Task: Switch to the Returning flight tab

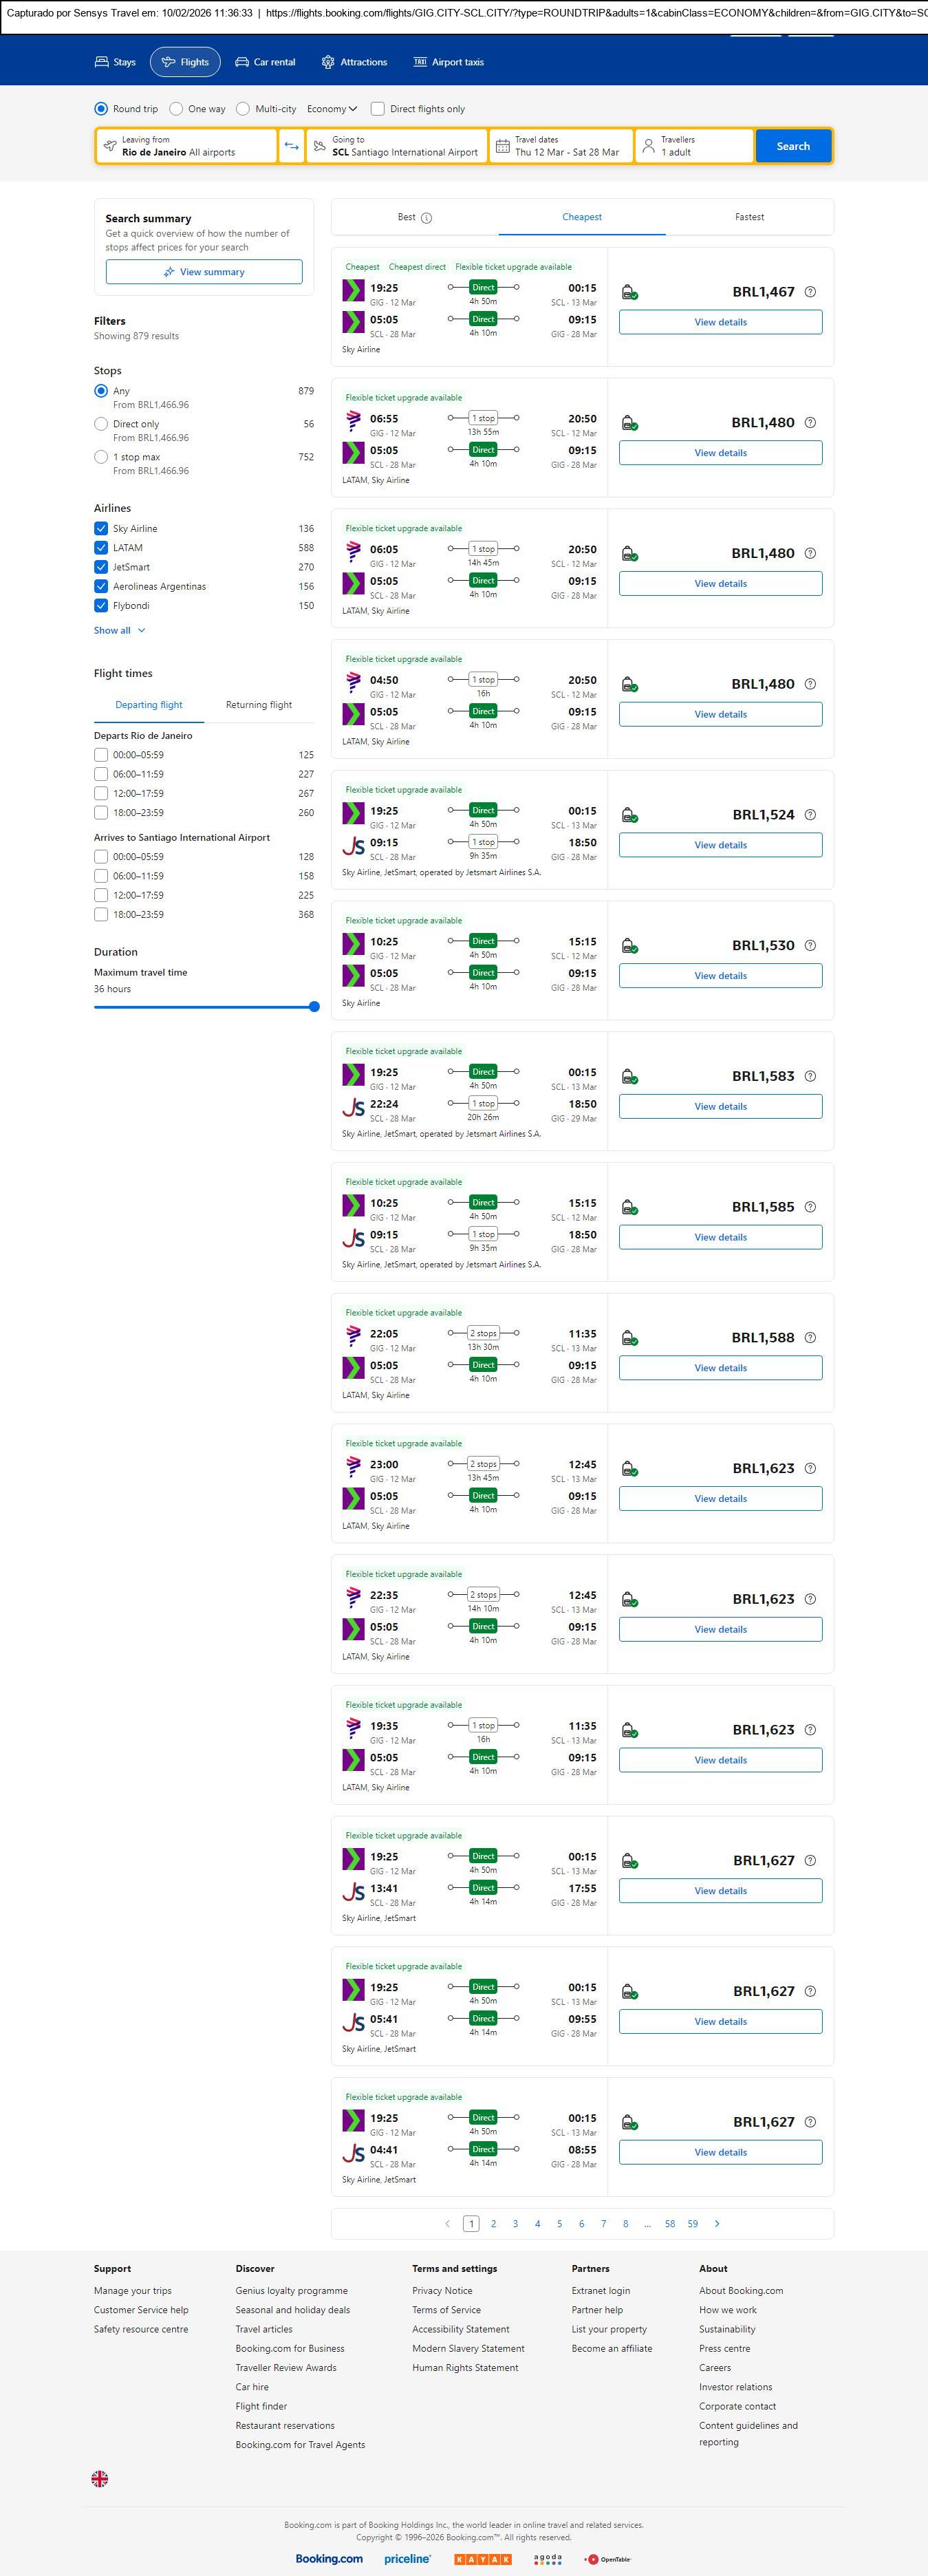Action: pos(259,705)
